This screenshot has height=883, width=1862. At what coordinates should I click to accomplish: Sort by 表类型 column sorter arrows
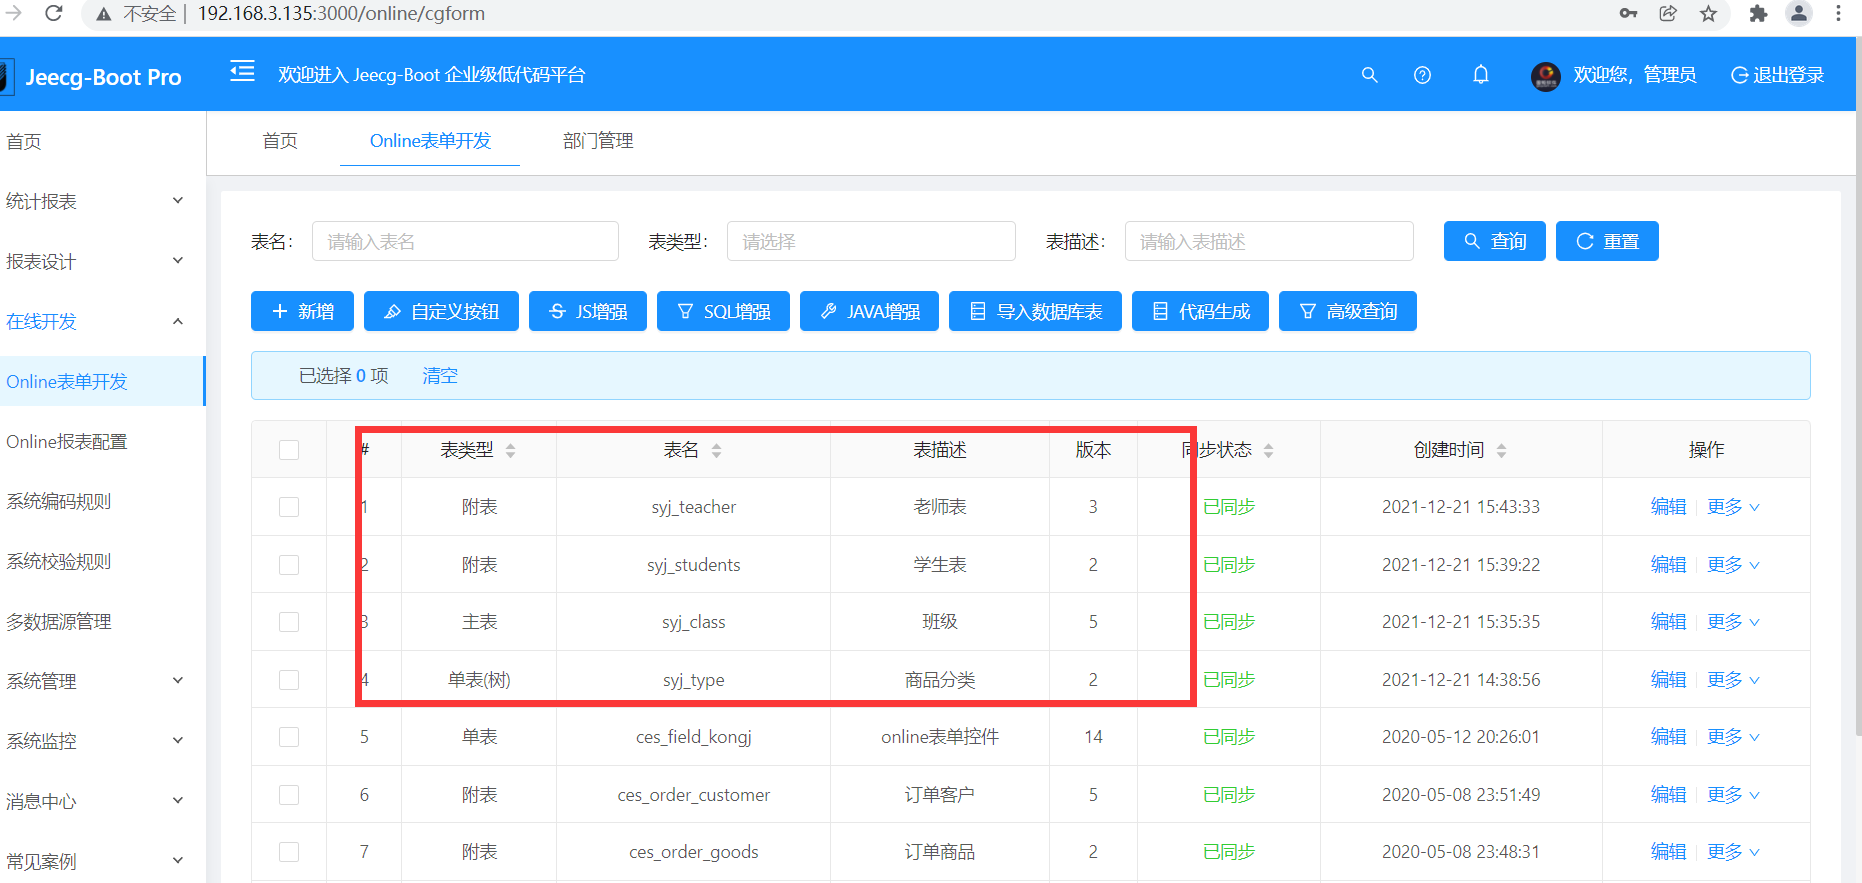pyautogui.click(x=510, y=451)
